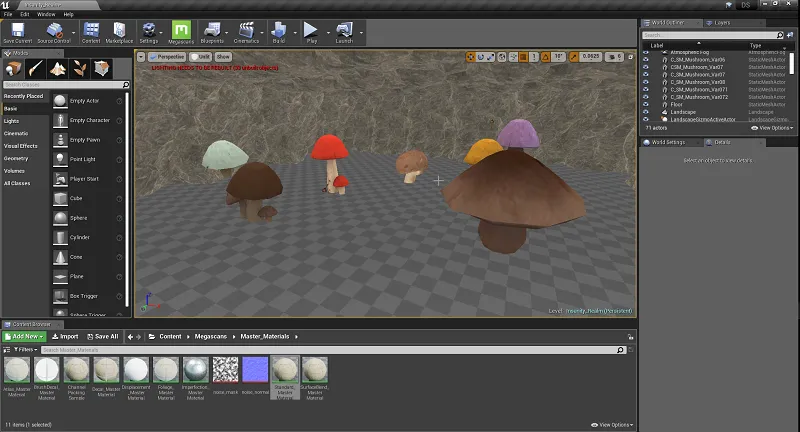Hide the Floor actor with eye icon
The height and width of the screenshot is (432, 800).
646,104
